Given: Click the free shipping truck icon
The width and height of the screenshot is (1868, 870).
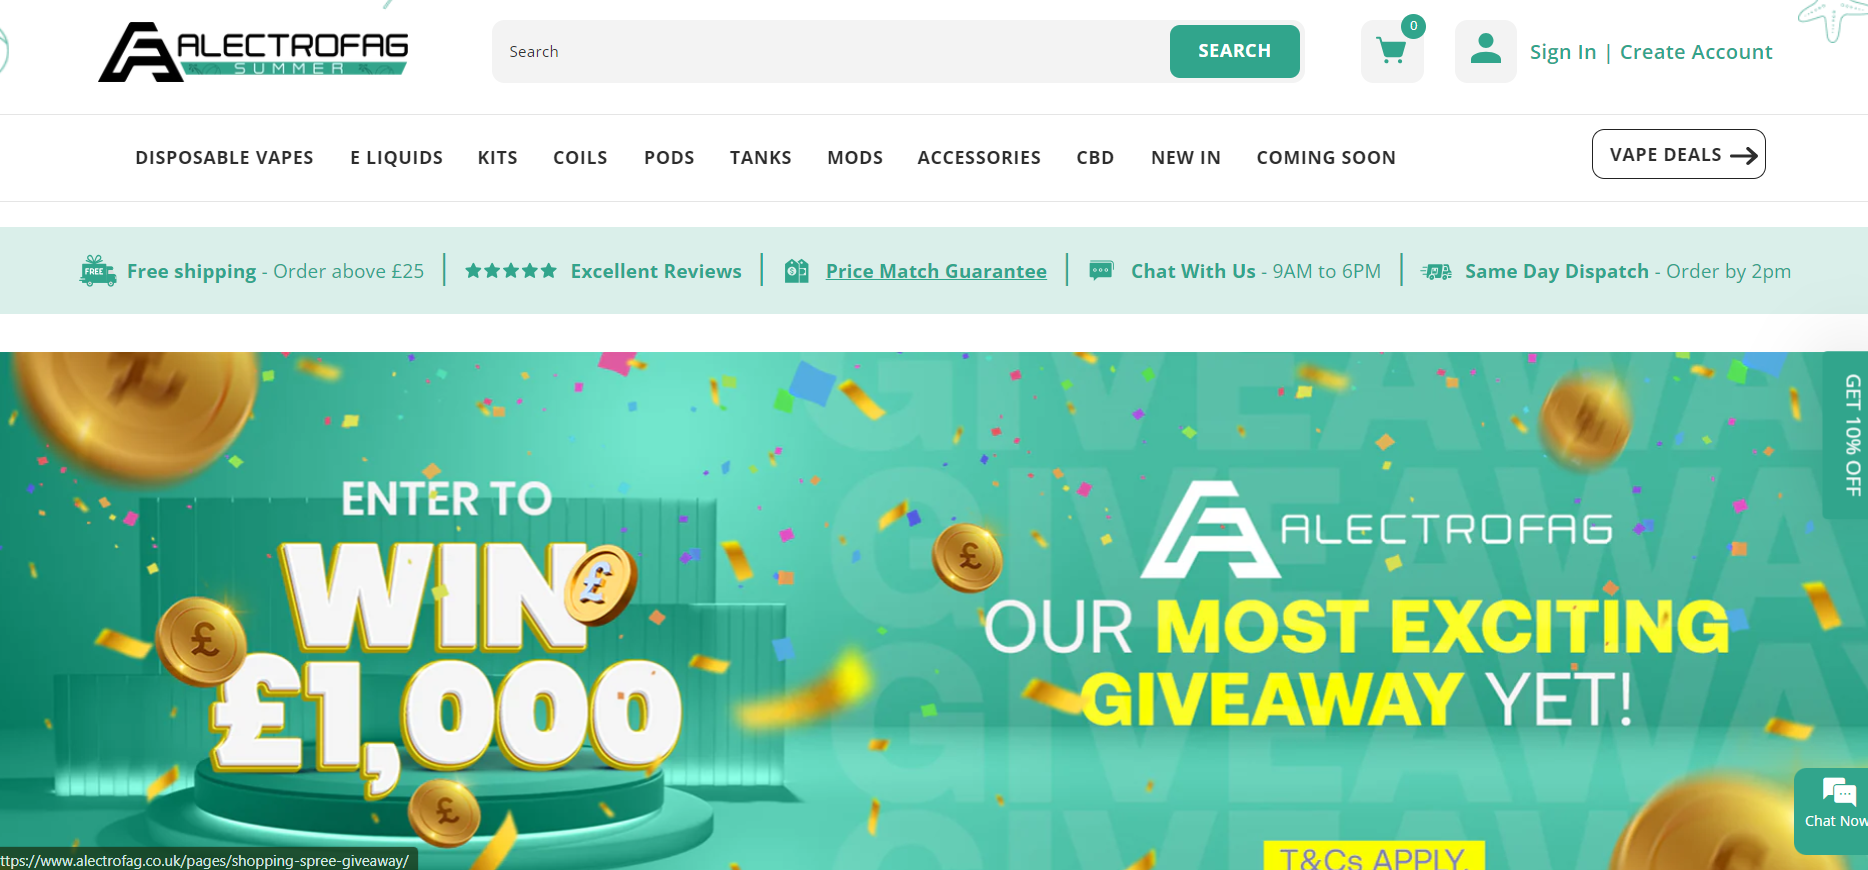Looking at the screenshot, I should pos(98,271).
